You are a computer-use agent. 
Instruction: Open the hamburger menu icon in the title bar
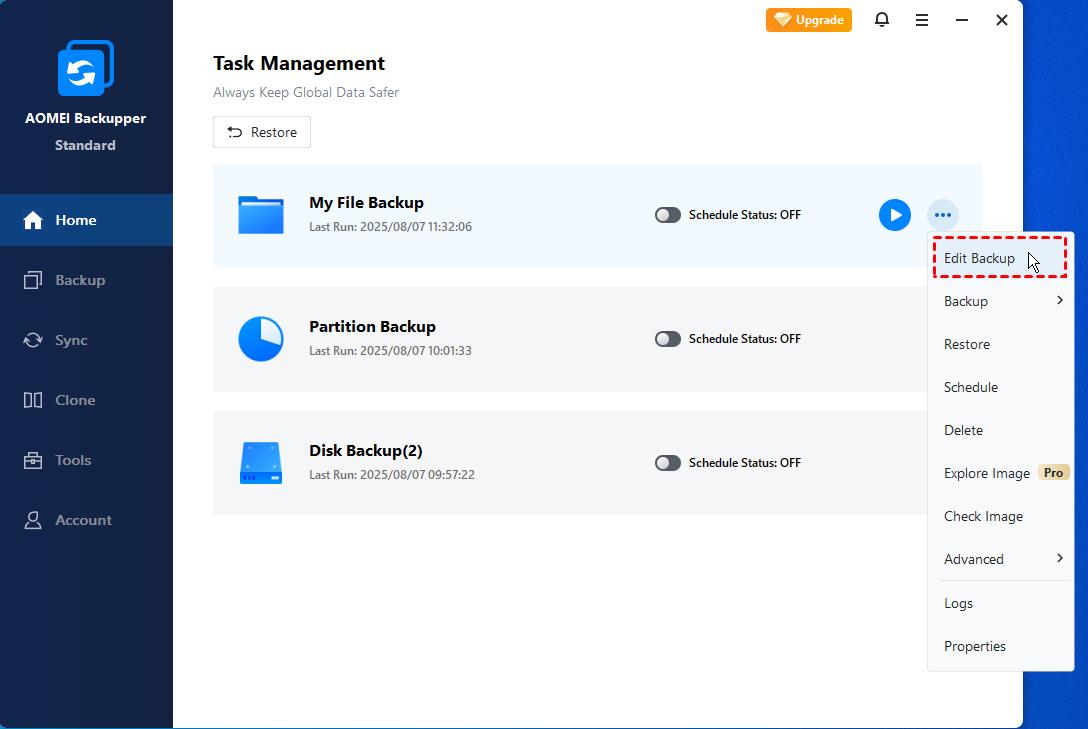pyautogui.click(x=921, y=20)
